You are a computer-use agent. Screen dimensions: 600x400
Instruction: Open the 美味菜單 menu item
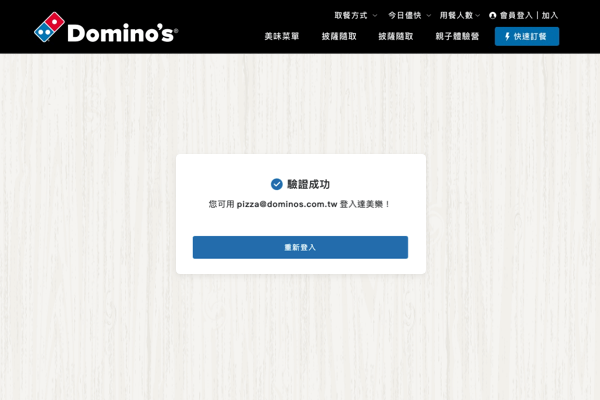pos(282,36)
